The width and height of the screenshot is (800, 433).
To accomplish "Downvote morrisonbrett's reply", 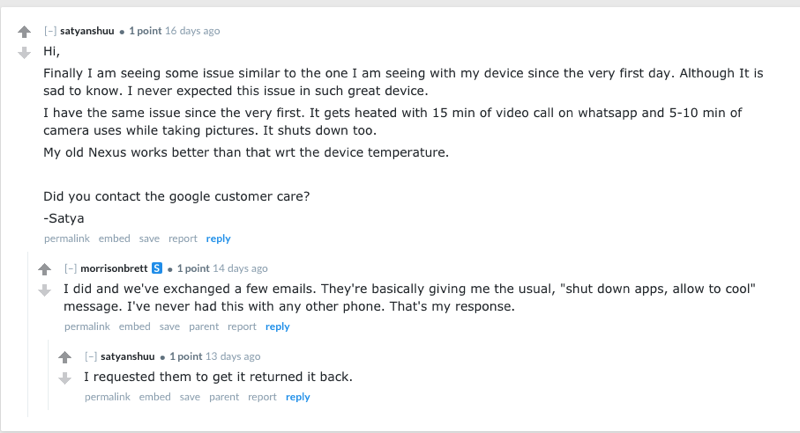I will (44, 290).
